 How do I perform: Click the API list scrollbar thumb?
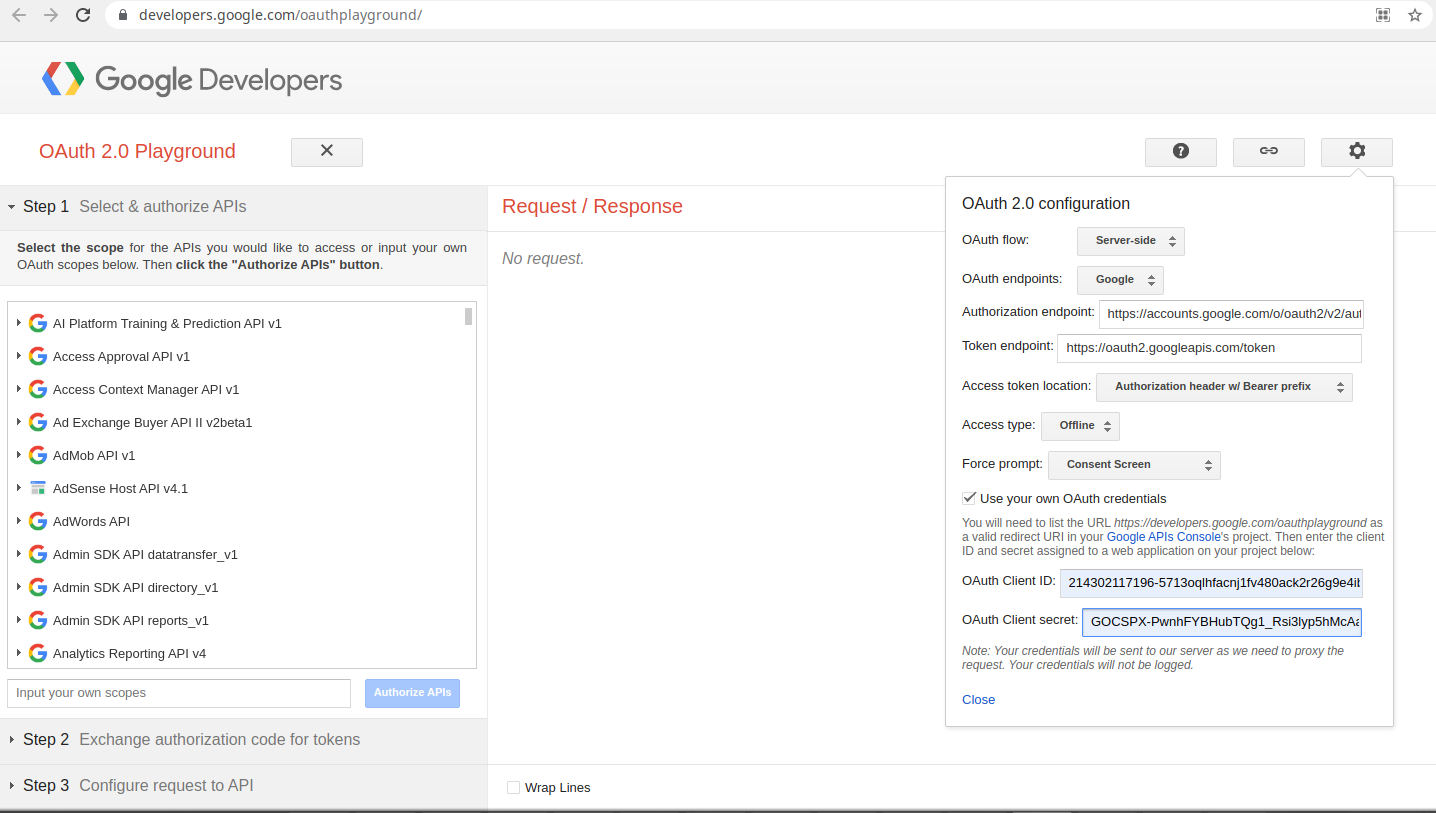pyautogui.click(x=468, y=317)
